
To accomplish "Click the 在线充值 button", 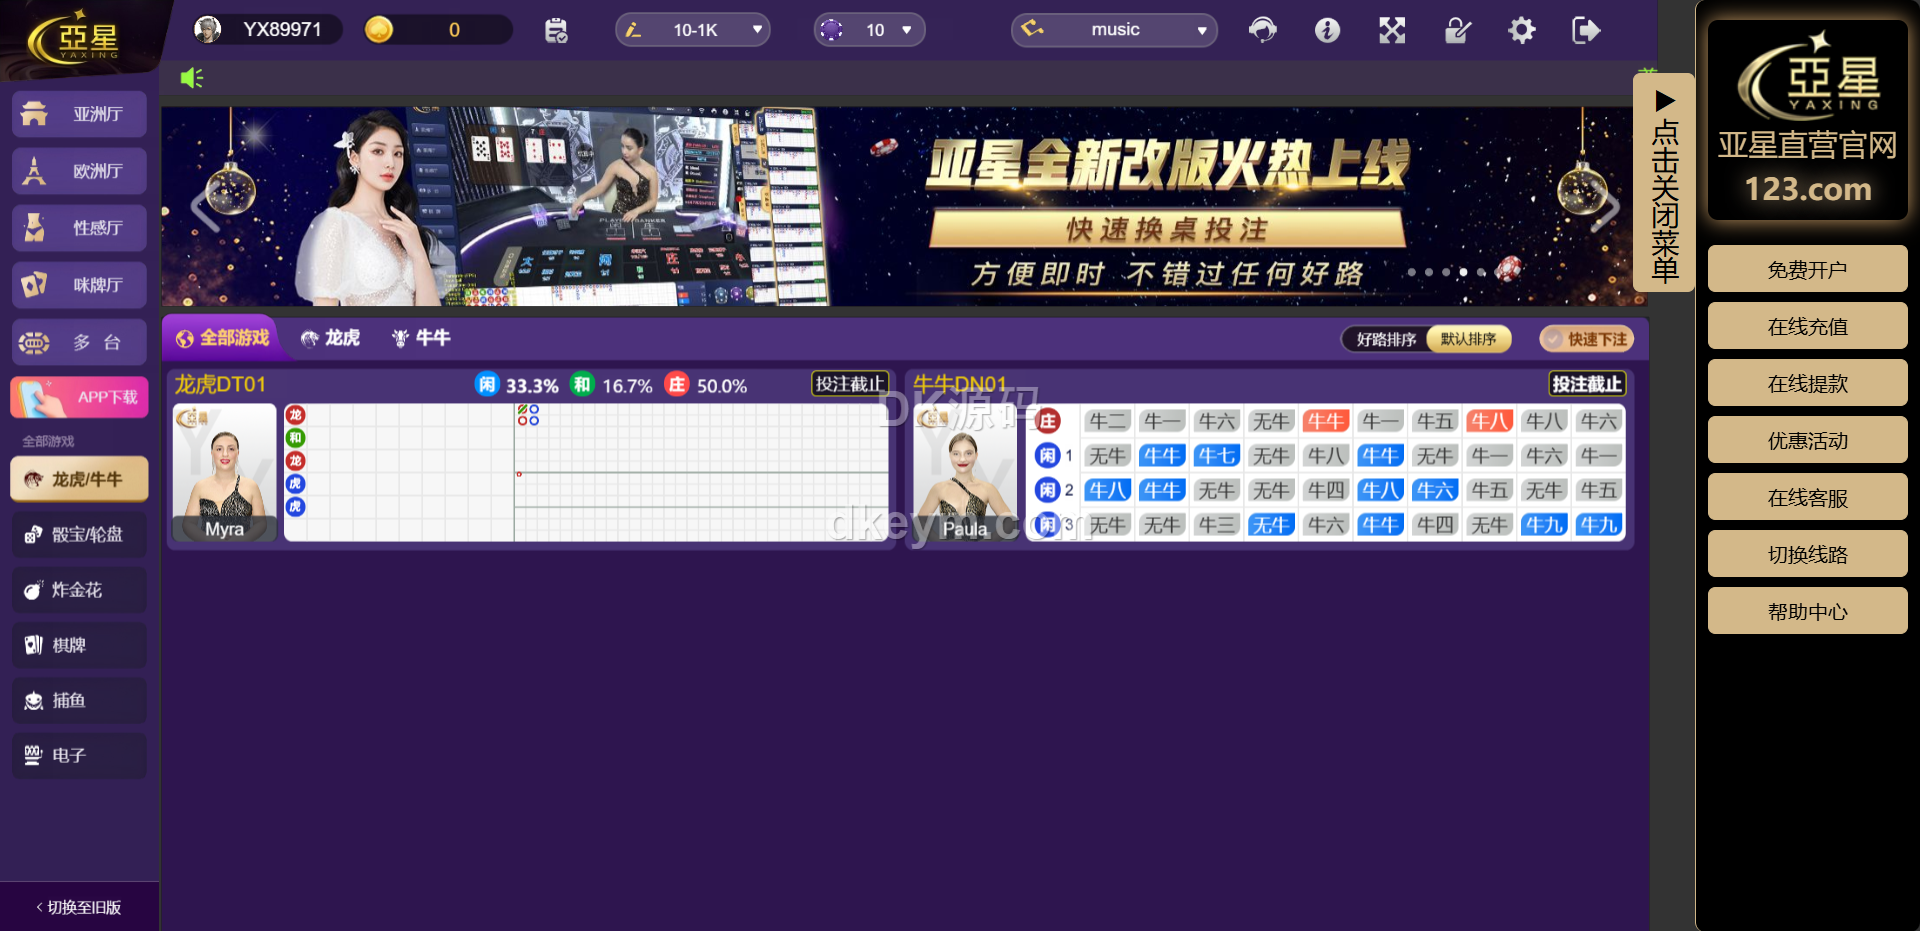I will pos(1807,326).
